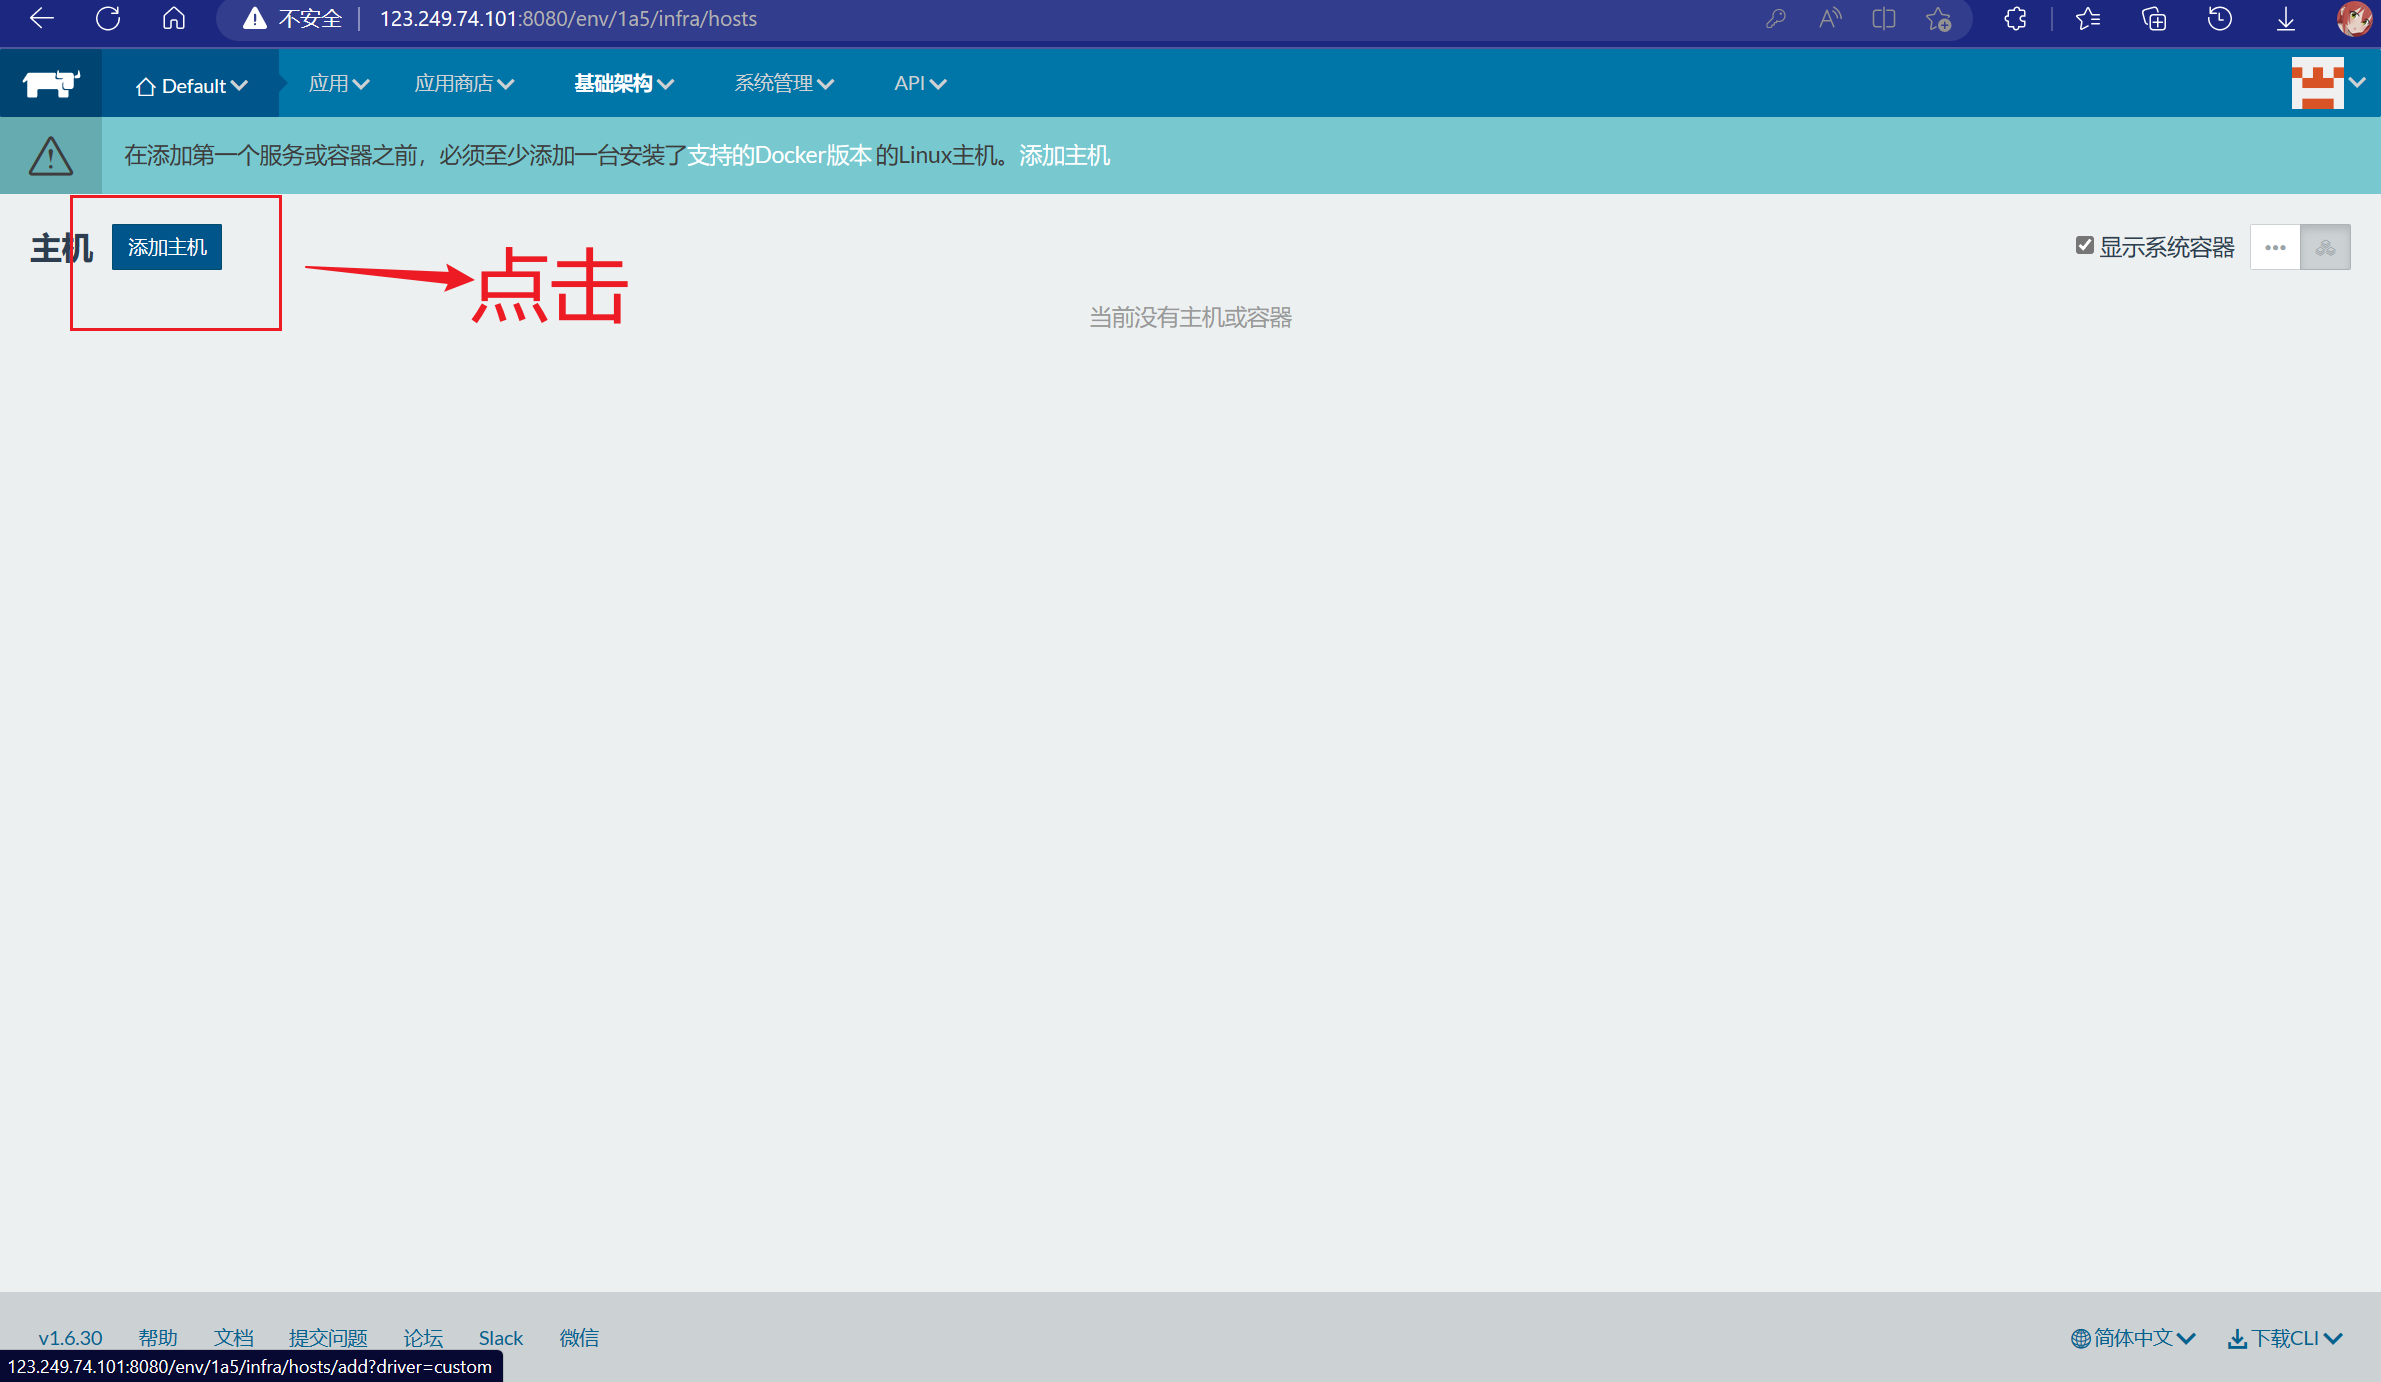
Task: Open browser history clock icon
Action: pos(2219,19)
